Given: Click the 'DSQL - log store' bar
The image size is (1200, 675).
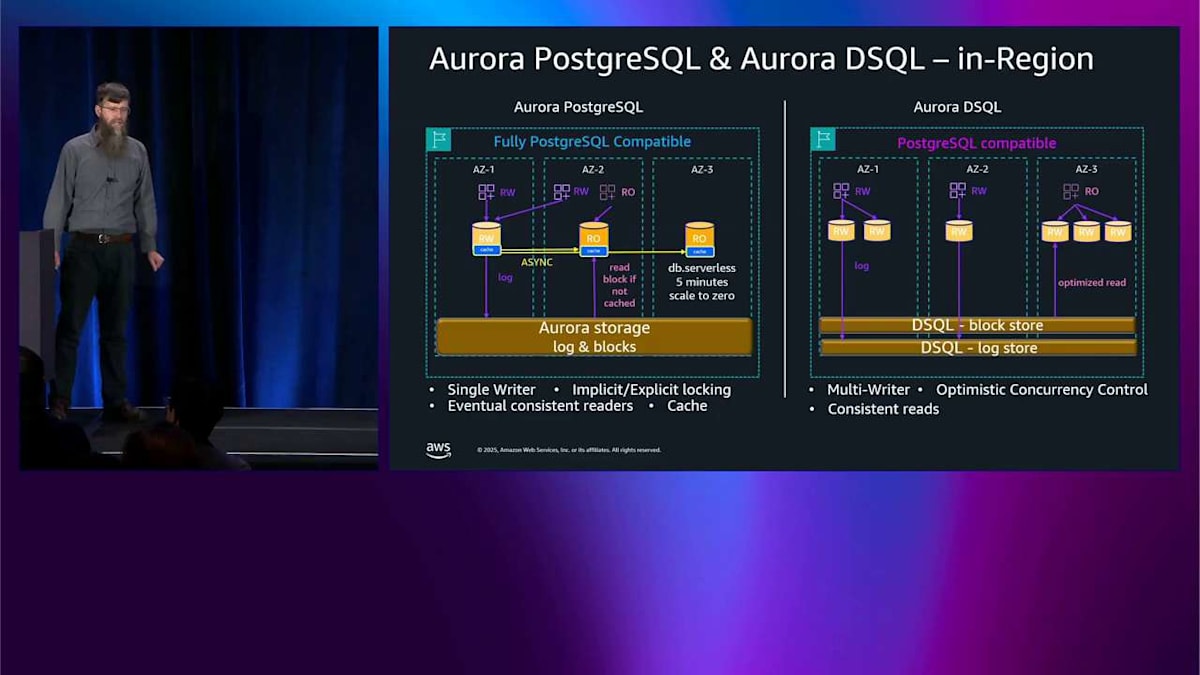Looking at the screenshot, I should pos(977,347).
